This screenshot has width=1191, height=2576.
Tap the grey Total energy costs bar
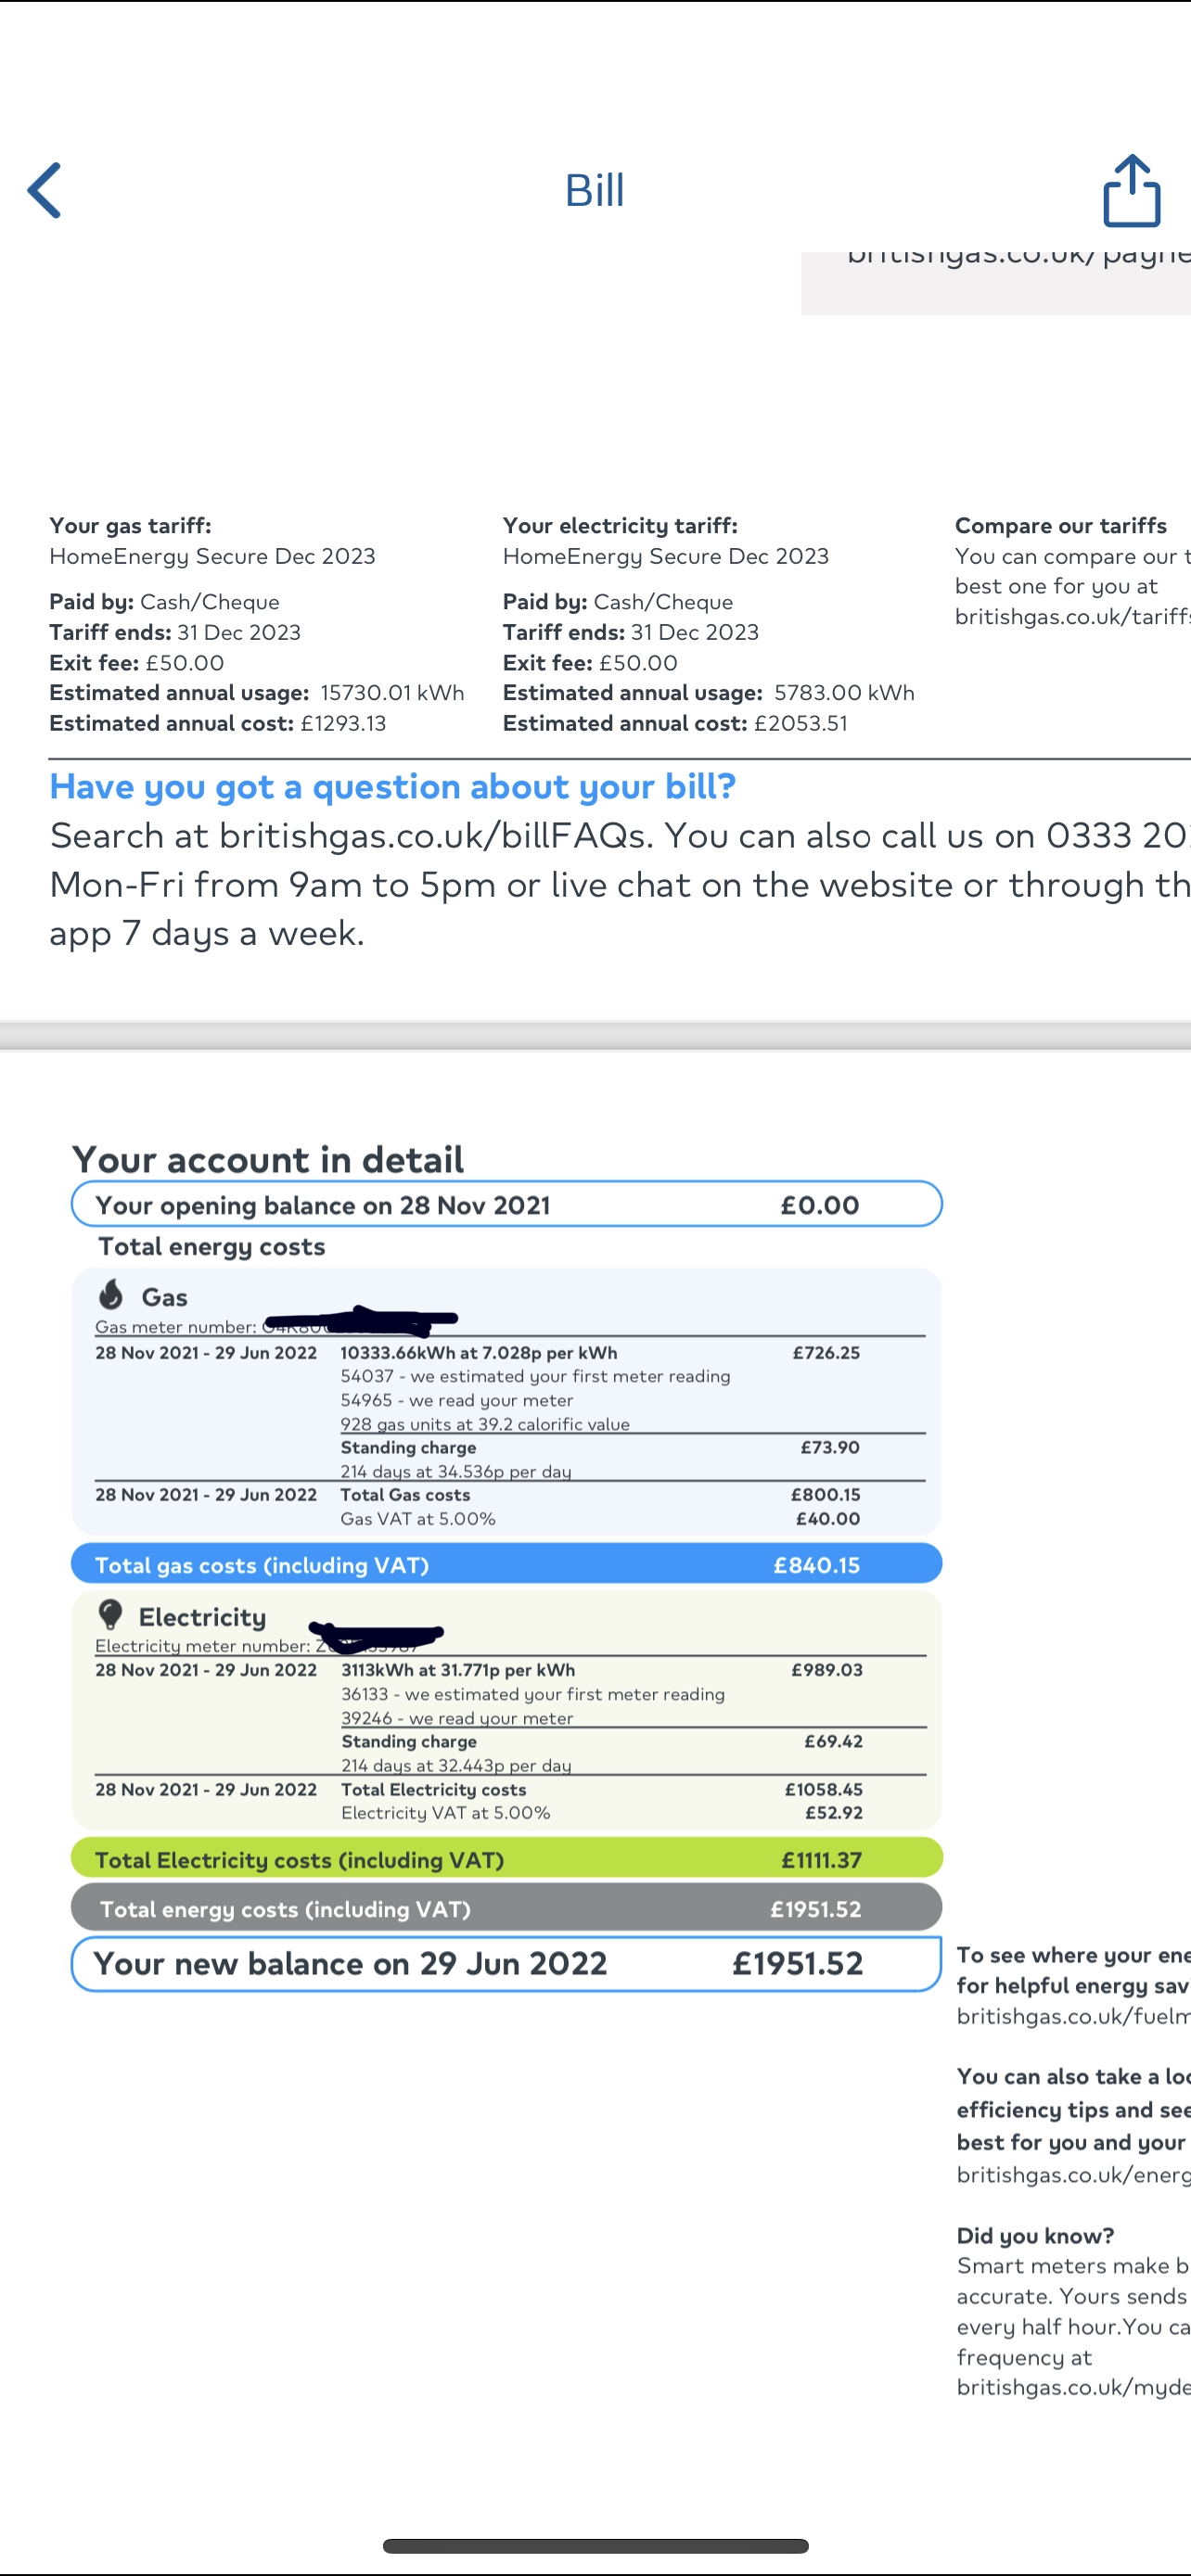click(506, 1907)
